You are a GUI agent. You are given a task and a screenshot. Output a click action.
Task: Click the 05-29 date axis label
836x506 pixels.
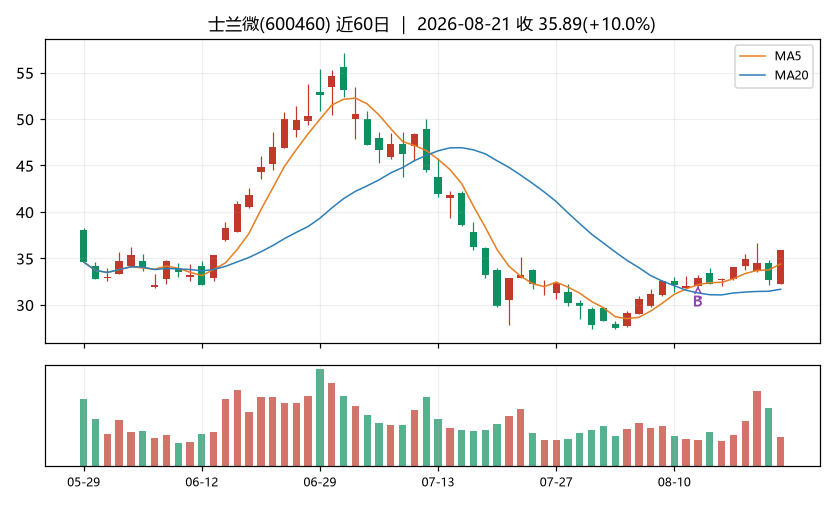coord(84,483)
